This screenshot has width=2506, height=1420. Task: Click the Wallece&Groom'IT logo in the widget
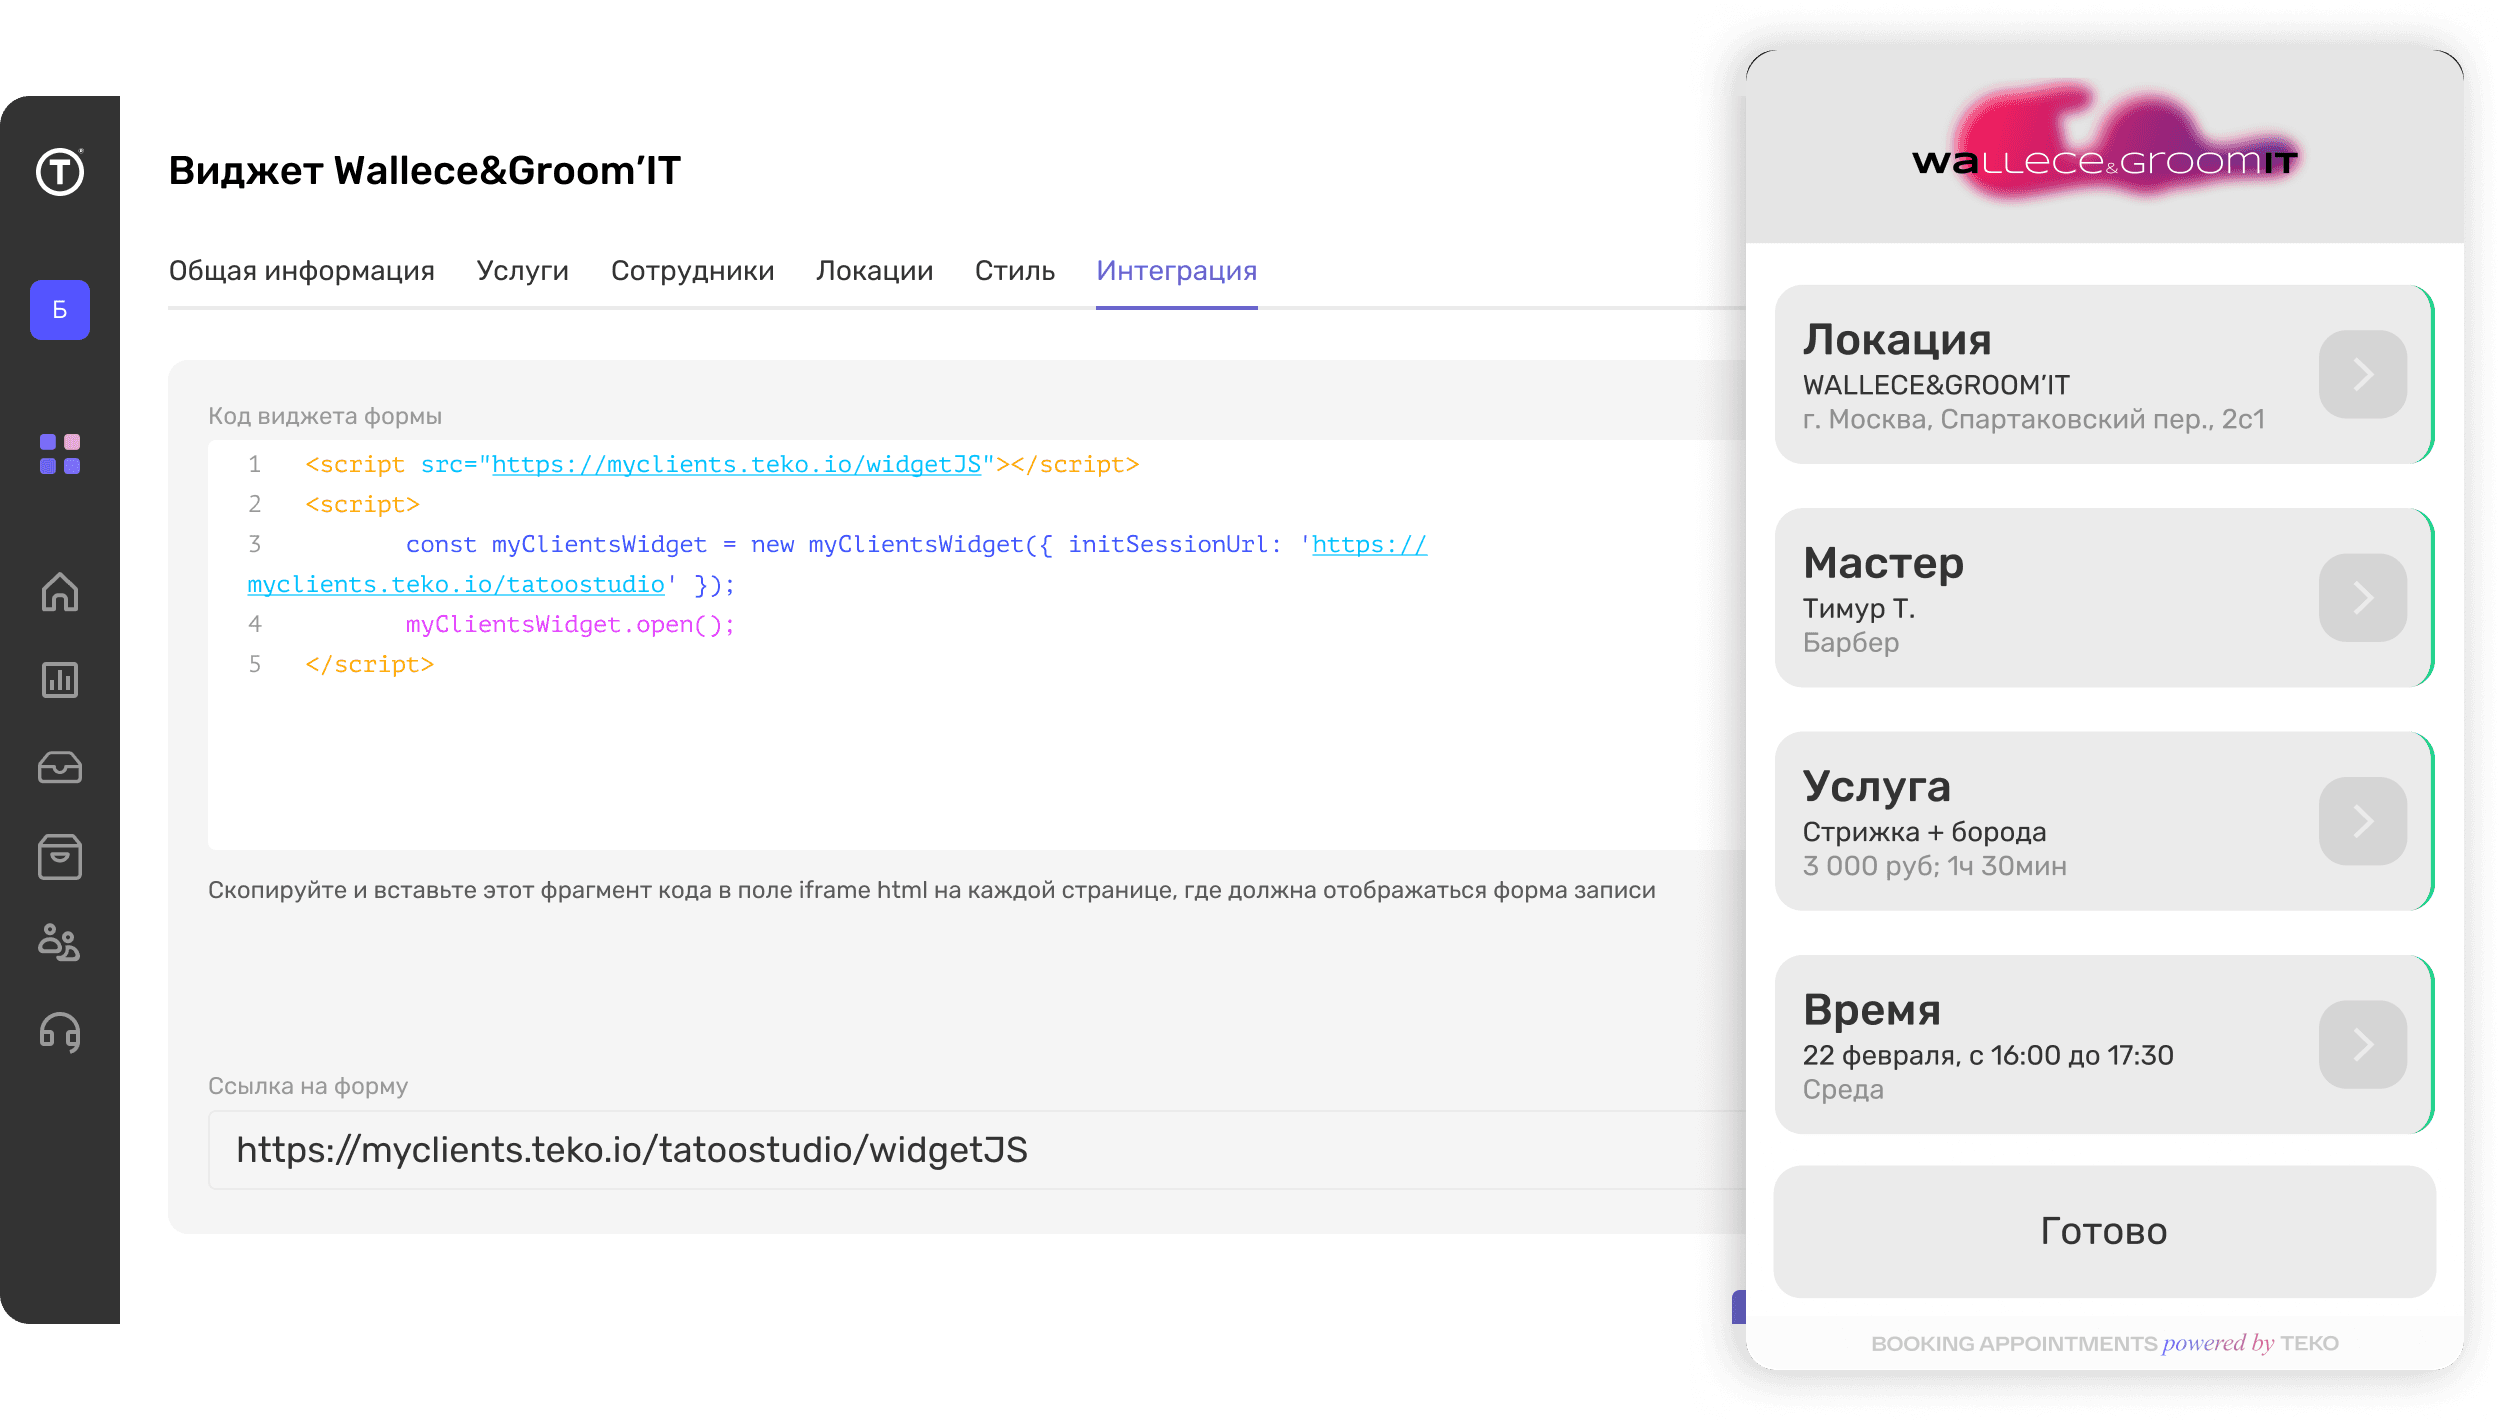pos(2104,145)
